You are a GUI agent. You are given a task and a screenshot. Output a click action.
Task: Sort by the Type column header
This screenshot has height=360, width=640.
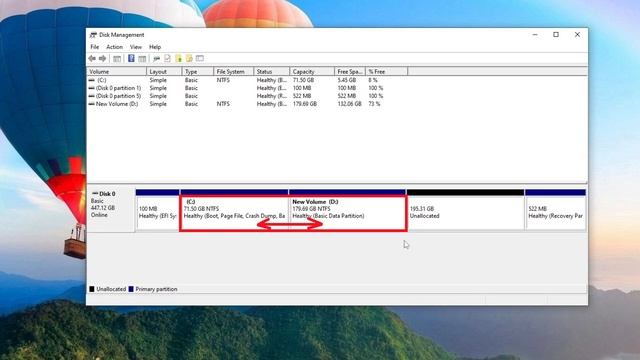coord(198,71)
